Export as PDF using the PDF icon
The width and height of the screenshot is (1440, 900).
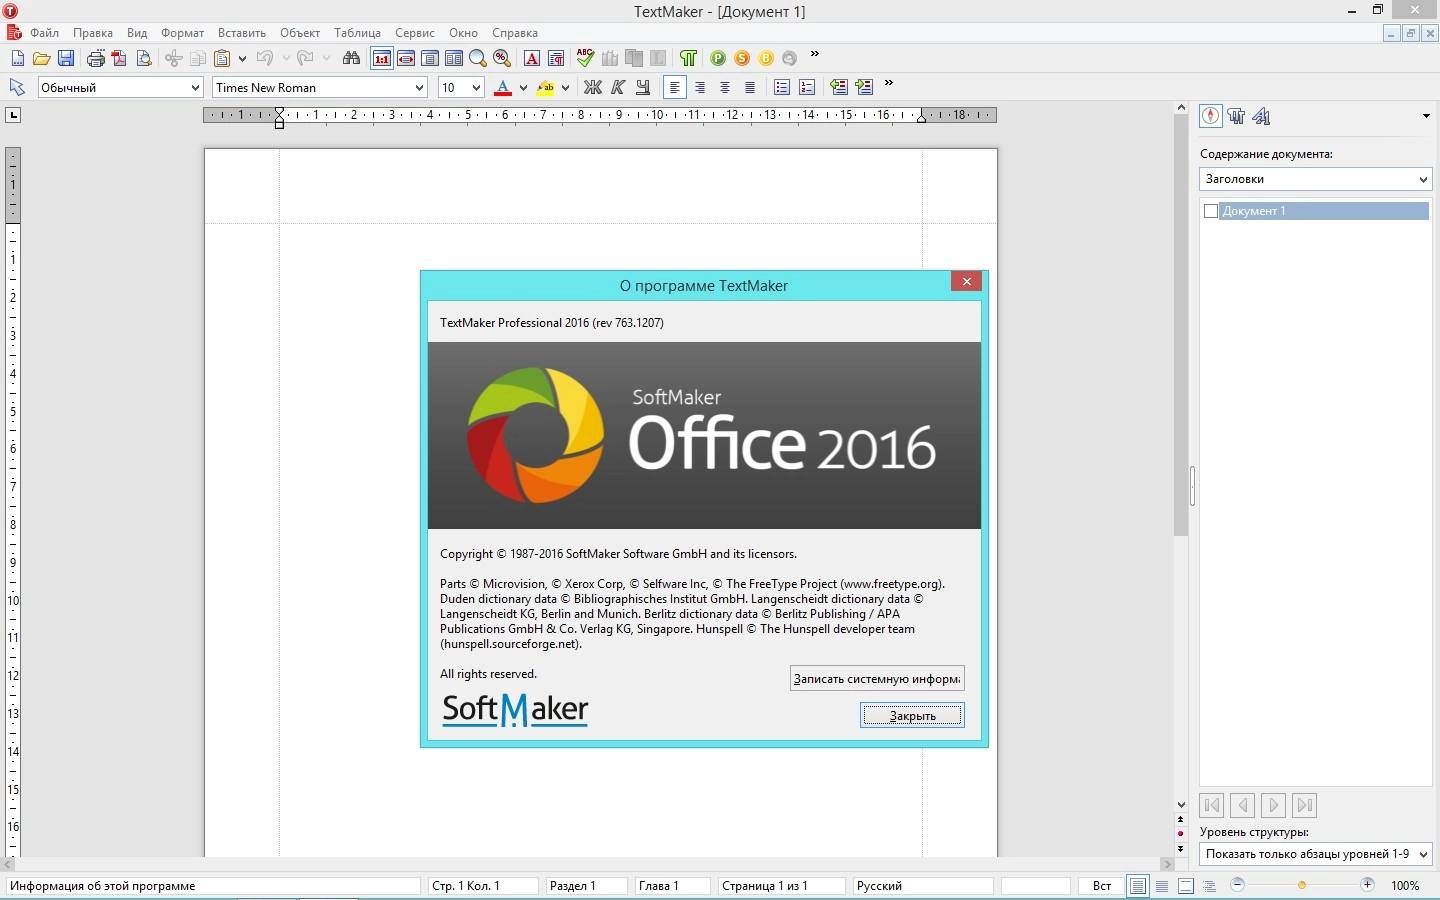point(119,58)
